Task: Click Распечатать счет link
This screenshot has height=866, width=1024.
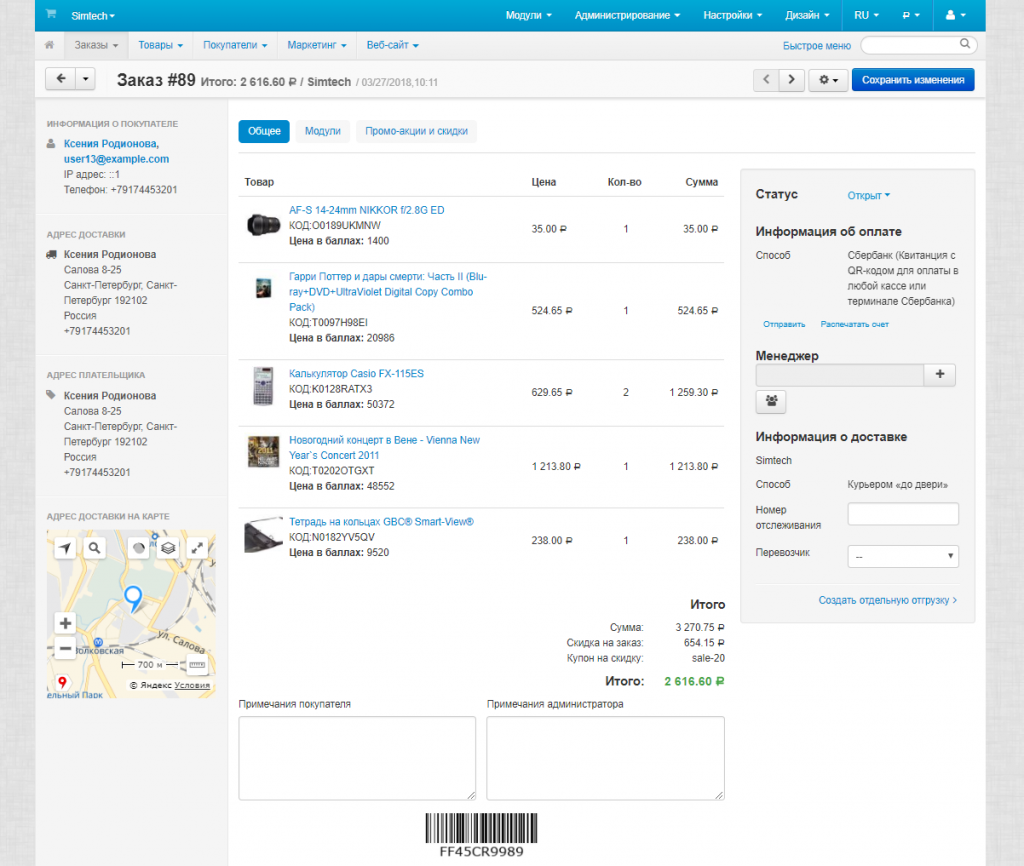Action: tap(854, 324)
